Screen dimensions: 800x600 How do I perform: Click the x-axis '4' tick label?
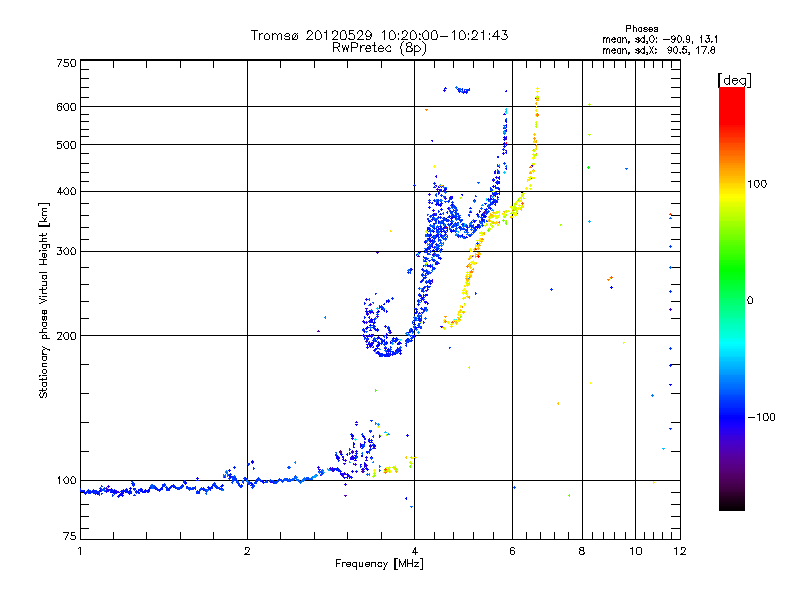(x=414, y=551)
